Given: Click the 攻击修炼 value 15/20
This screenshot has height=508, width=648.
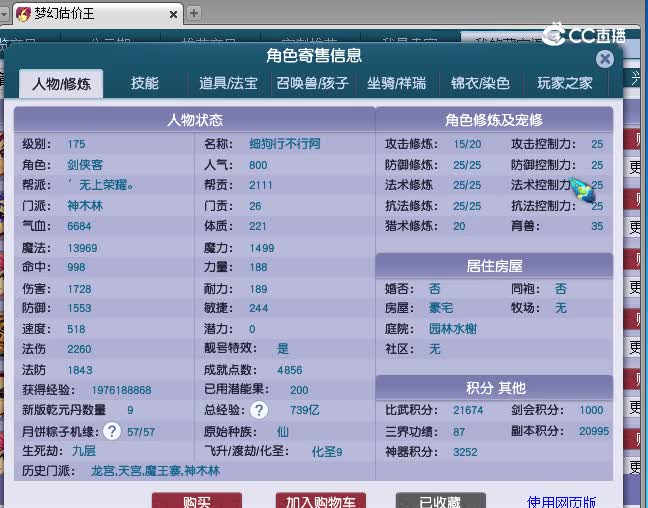Looking at the screenshot, I should click(x=467, y=144).
